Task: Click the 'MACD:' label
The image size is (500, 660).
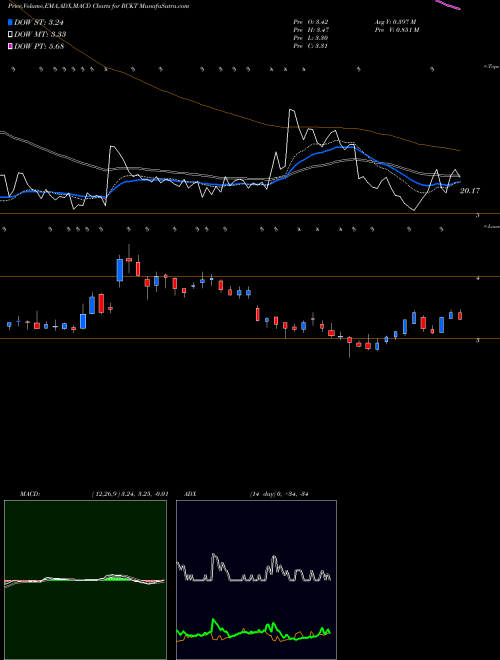Action: coord(29,494)
